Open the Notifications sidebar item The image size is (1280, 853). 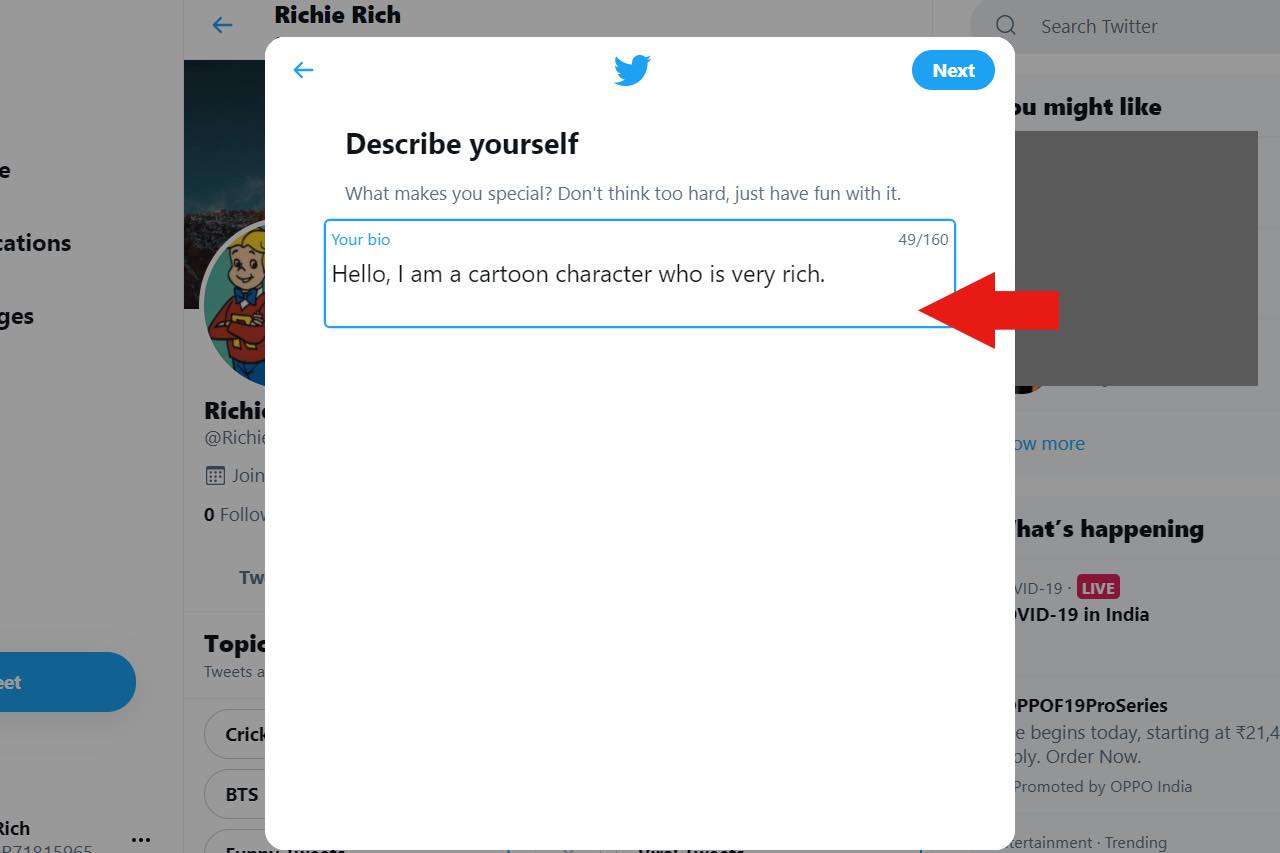click(x=36, y=243)
